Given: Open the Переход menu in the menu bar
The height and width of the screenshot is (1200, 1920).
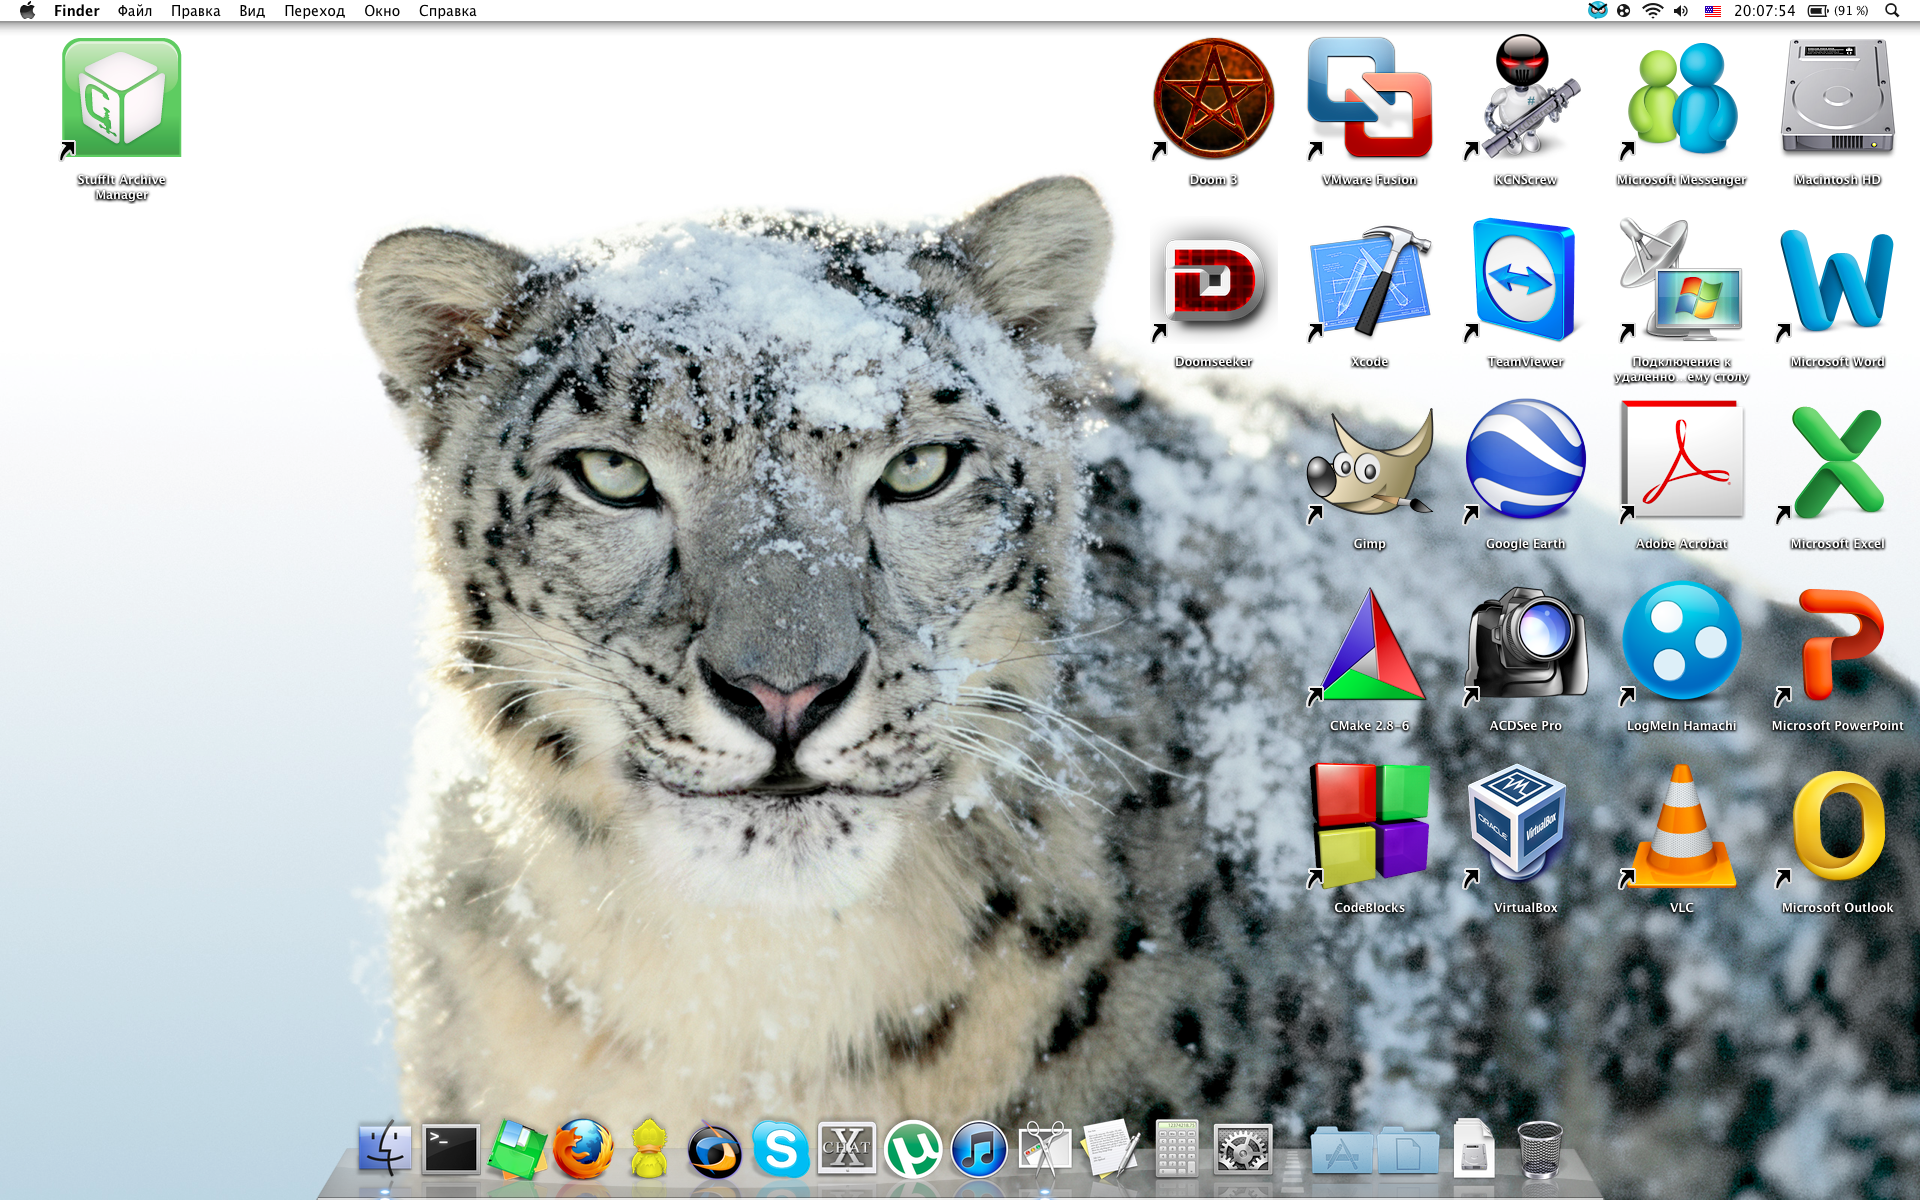Looking at the screenshot, I should [x=314, y=11].
